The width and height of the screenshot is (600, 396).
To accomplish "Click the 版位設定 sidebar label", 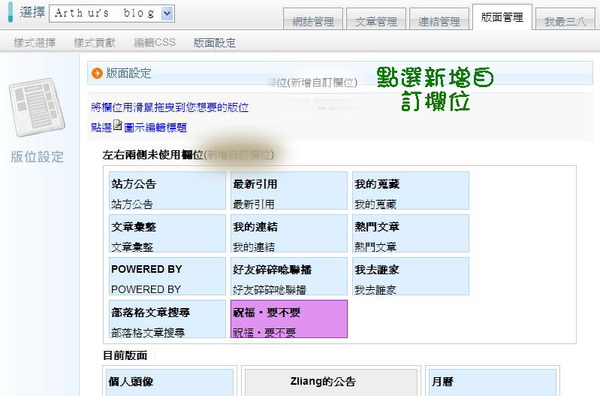I will 37,157.
